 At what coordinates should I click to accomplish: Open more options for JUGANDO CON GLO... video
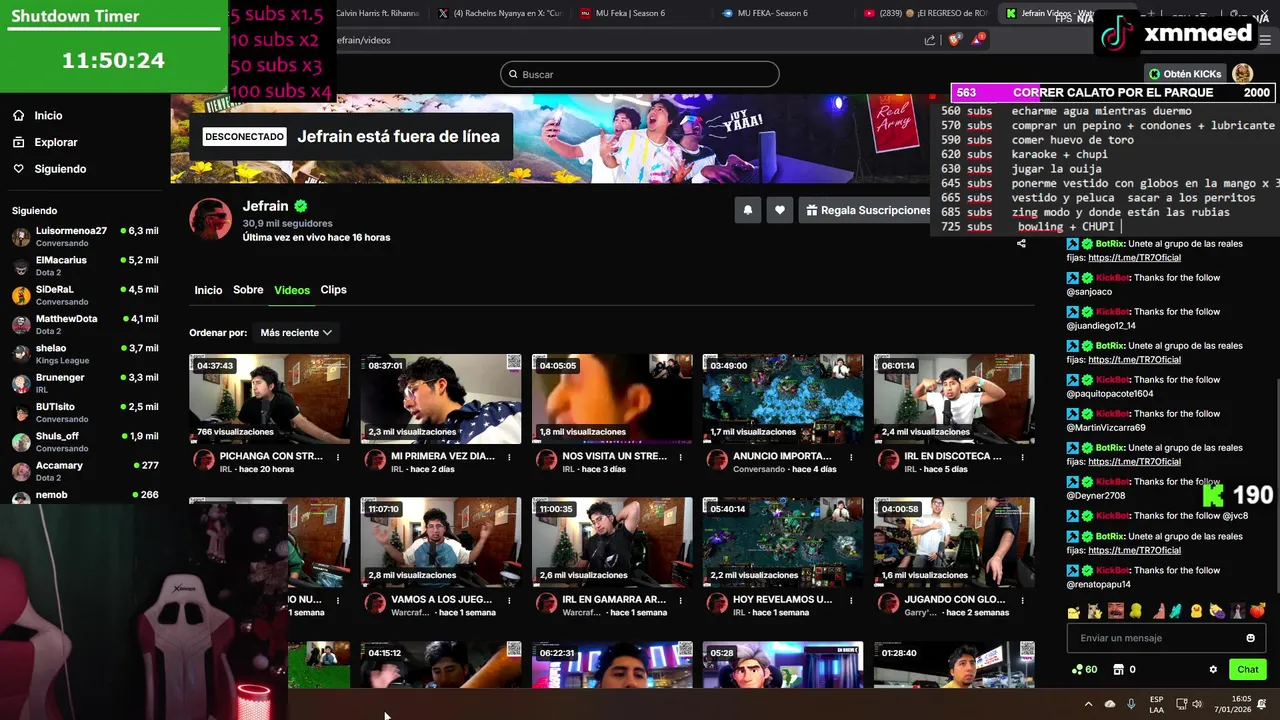point(1022,600)
